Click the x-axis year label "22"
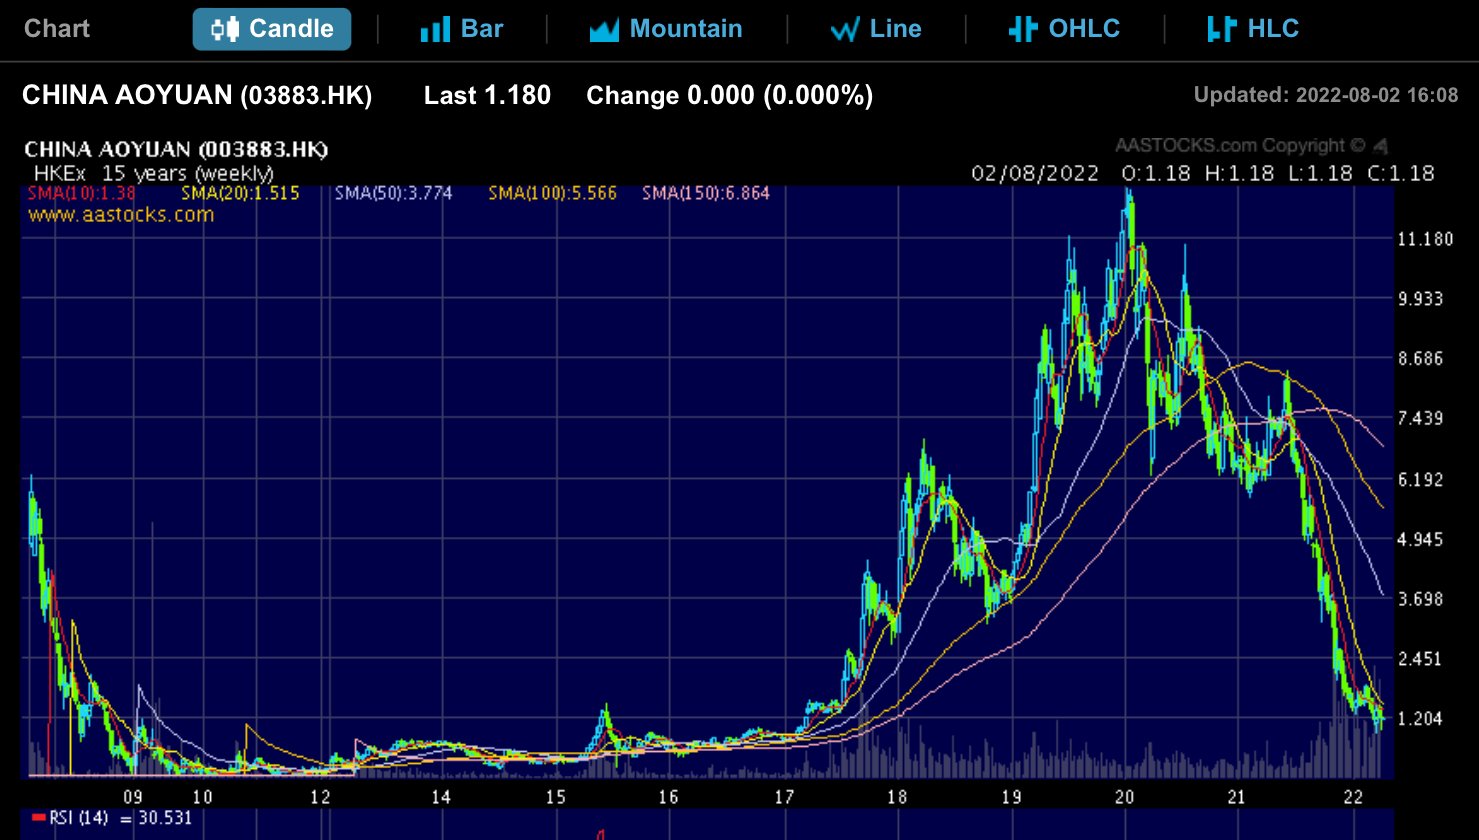 [x=1353, y=797]
